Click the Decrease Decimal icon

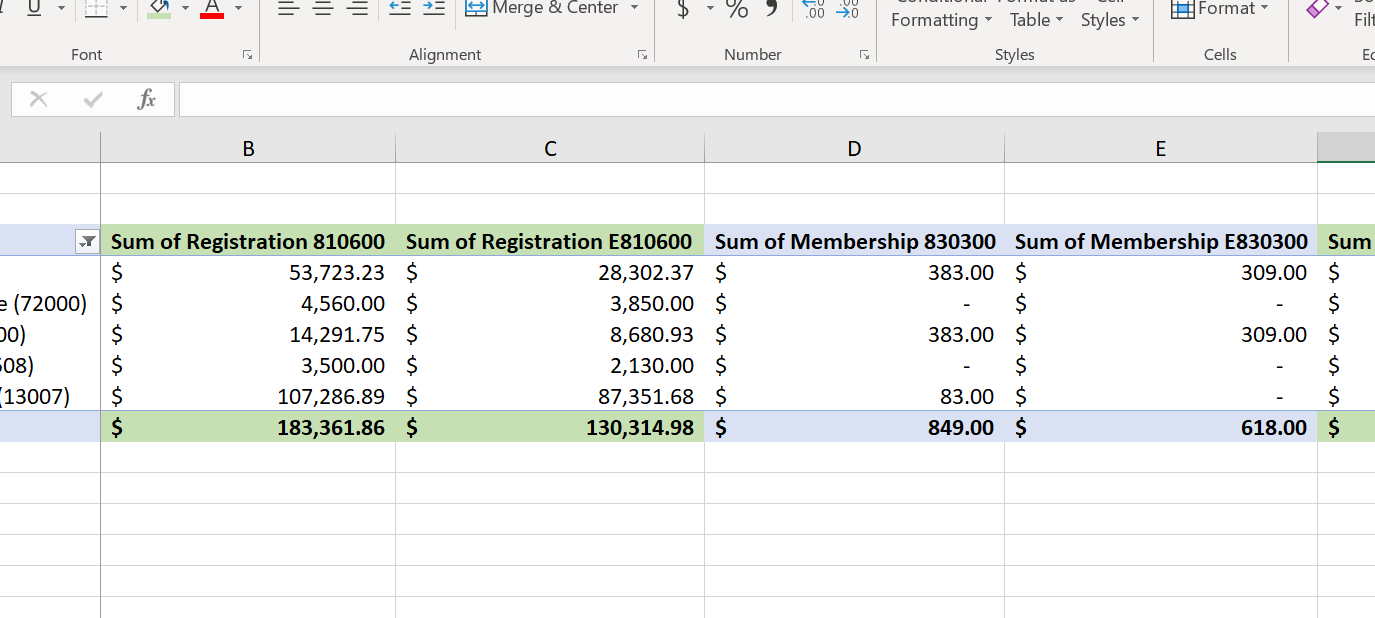coord(847,10)
